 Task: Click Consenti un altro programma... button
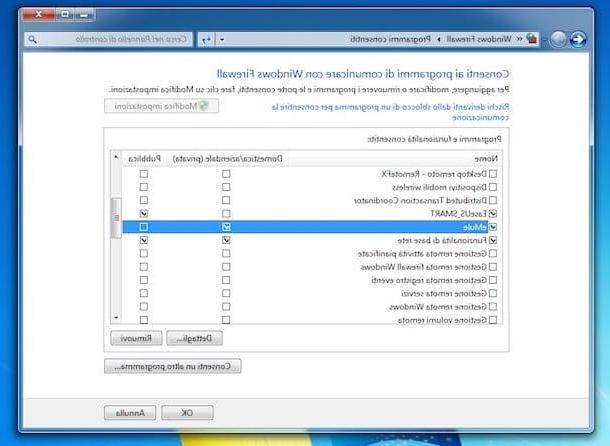pyautogui.click(x=173, y=366)
